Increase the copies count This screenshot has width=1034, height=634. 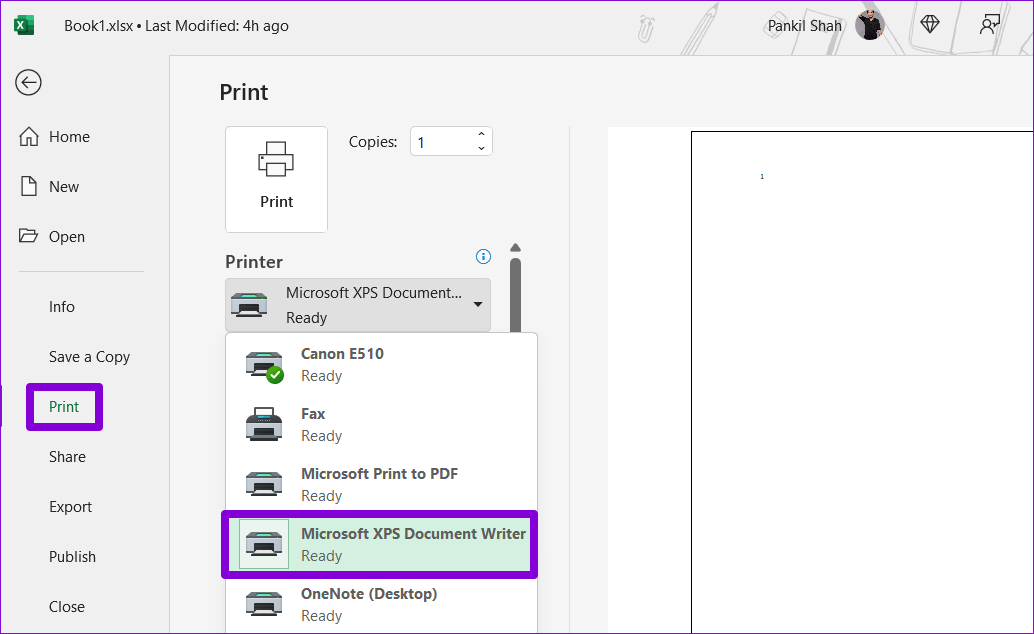tap(481, 135)
